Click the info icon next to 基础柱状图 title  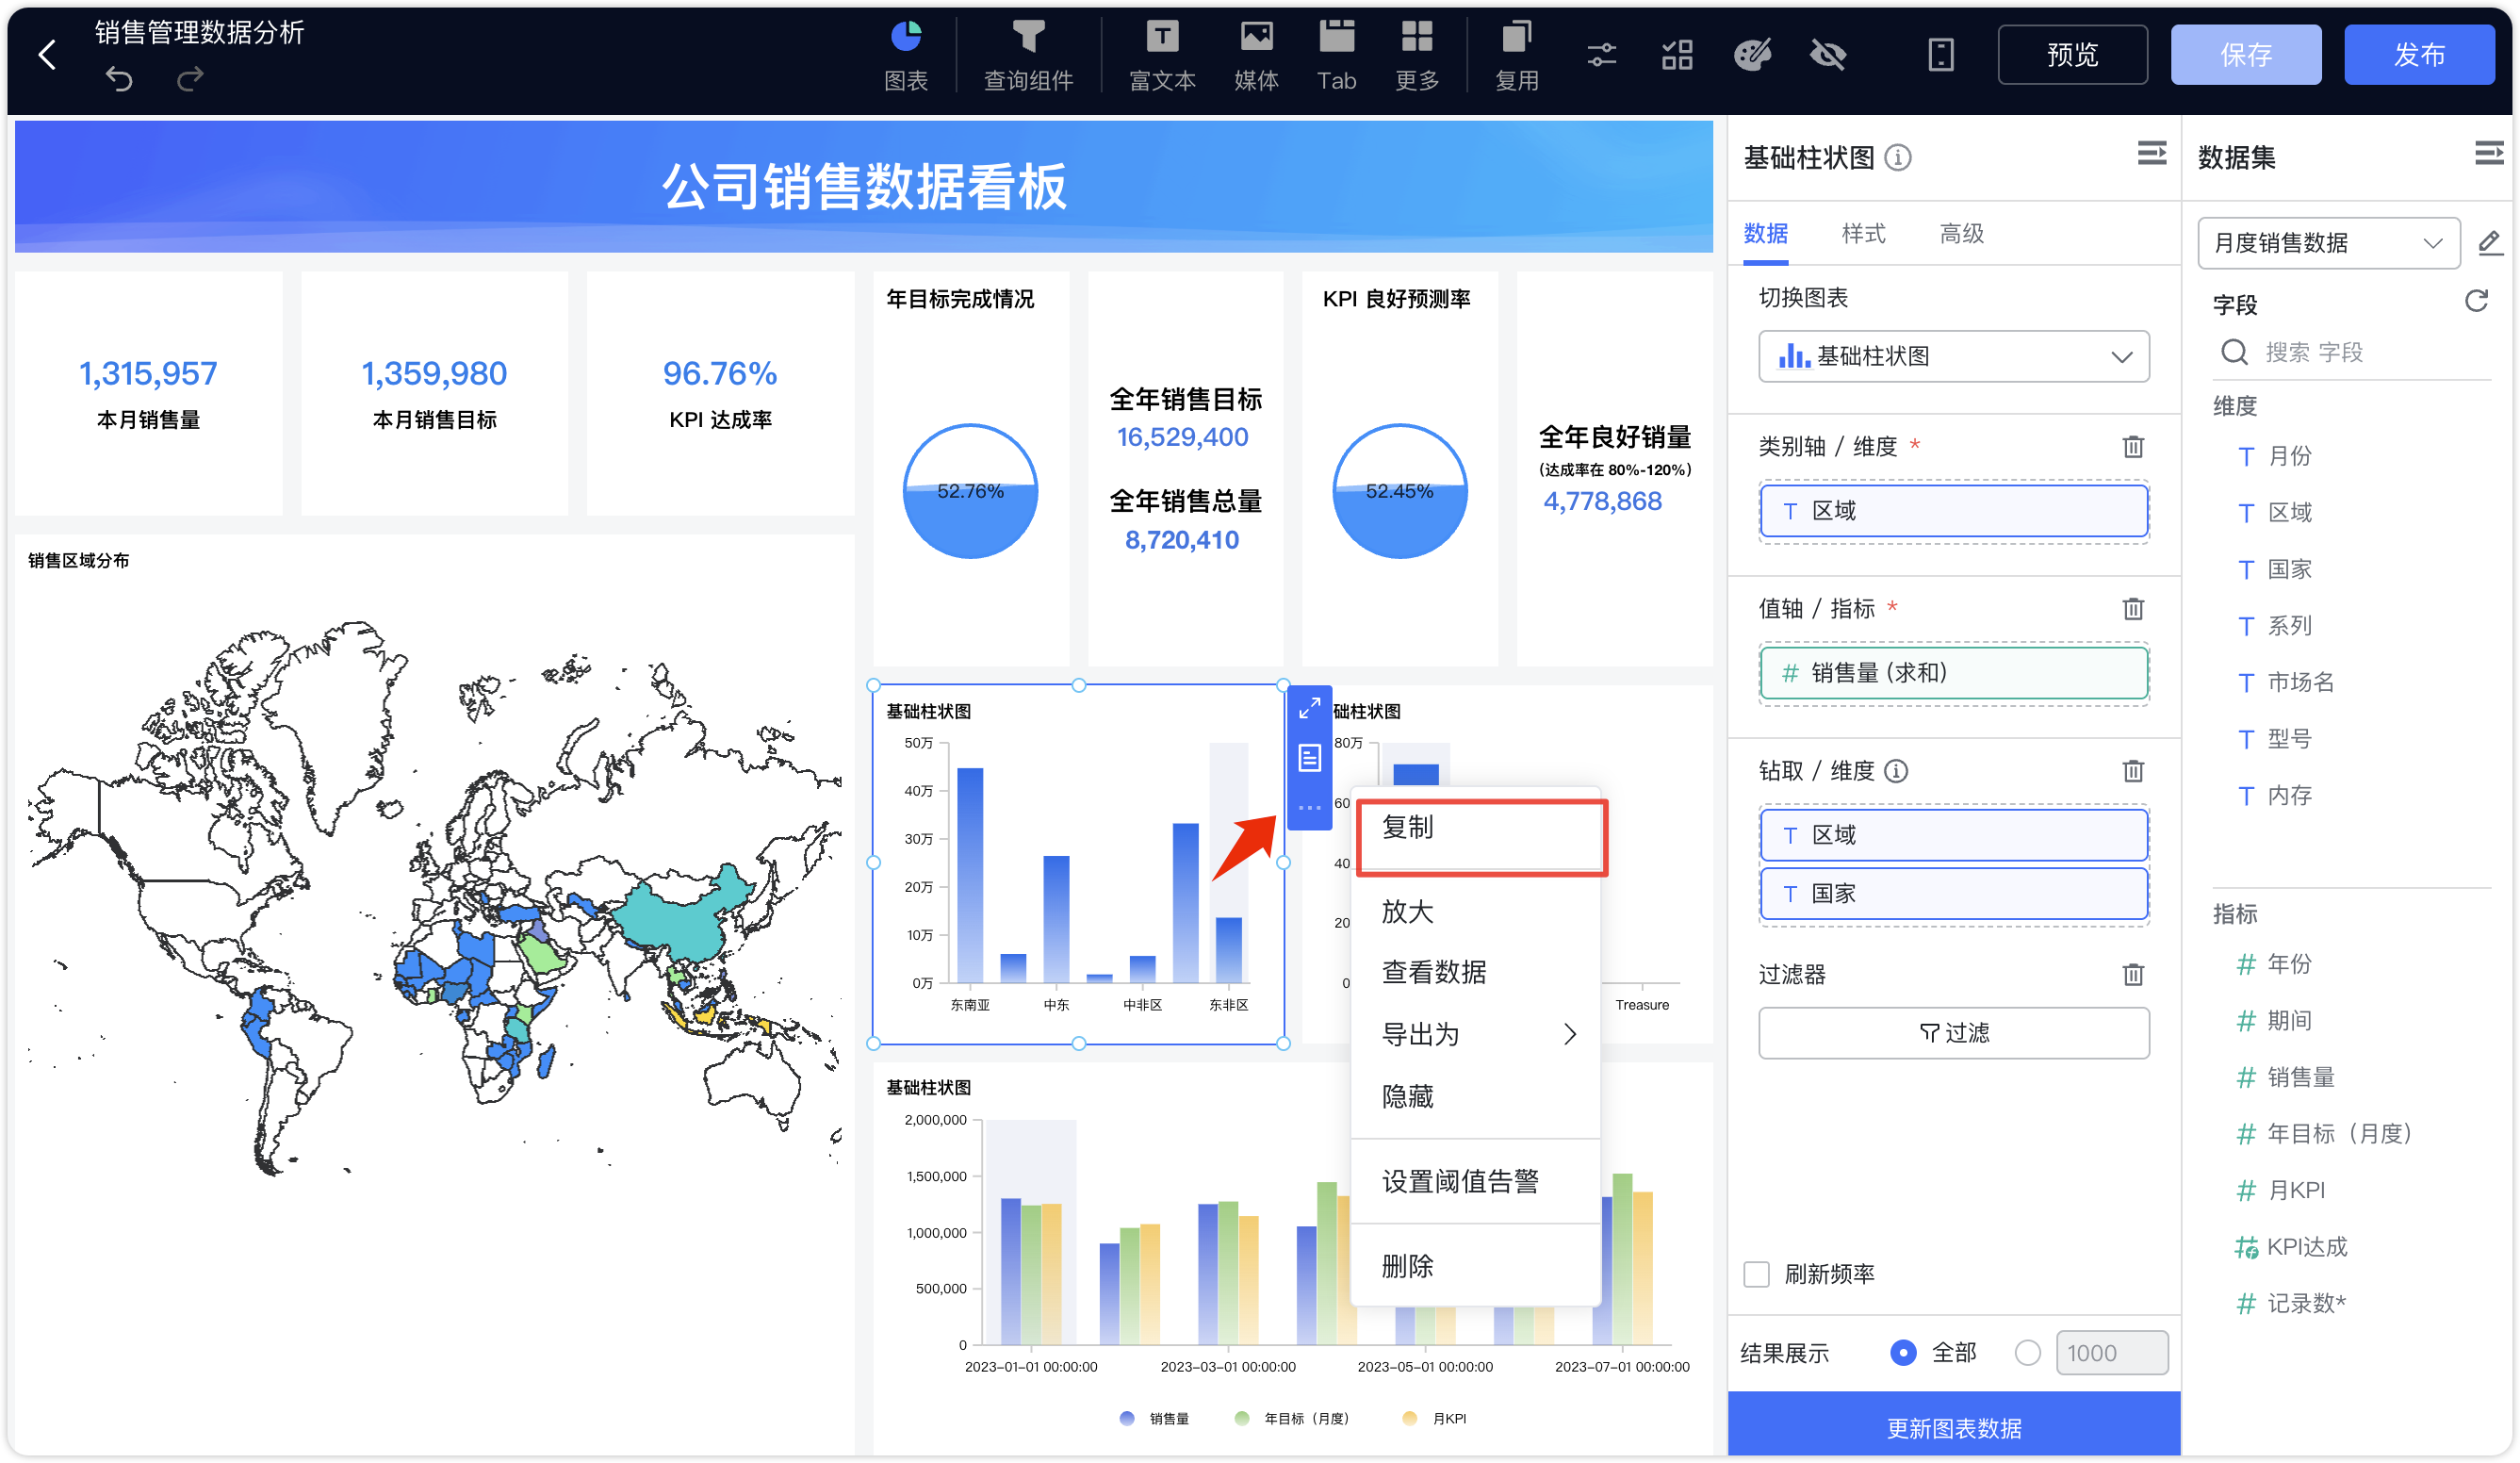tap(1897, 158)
